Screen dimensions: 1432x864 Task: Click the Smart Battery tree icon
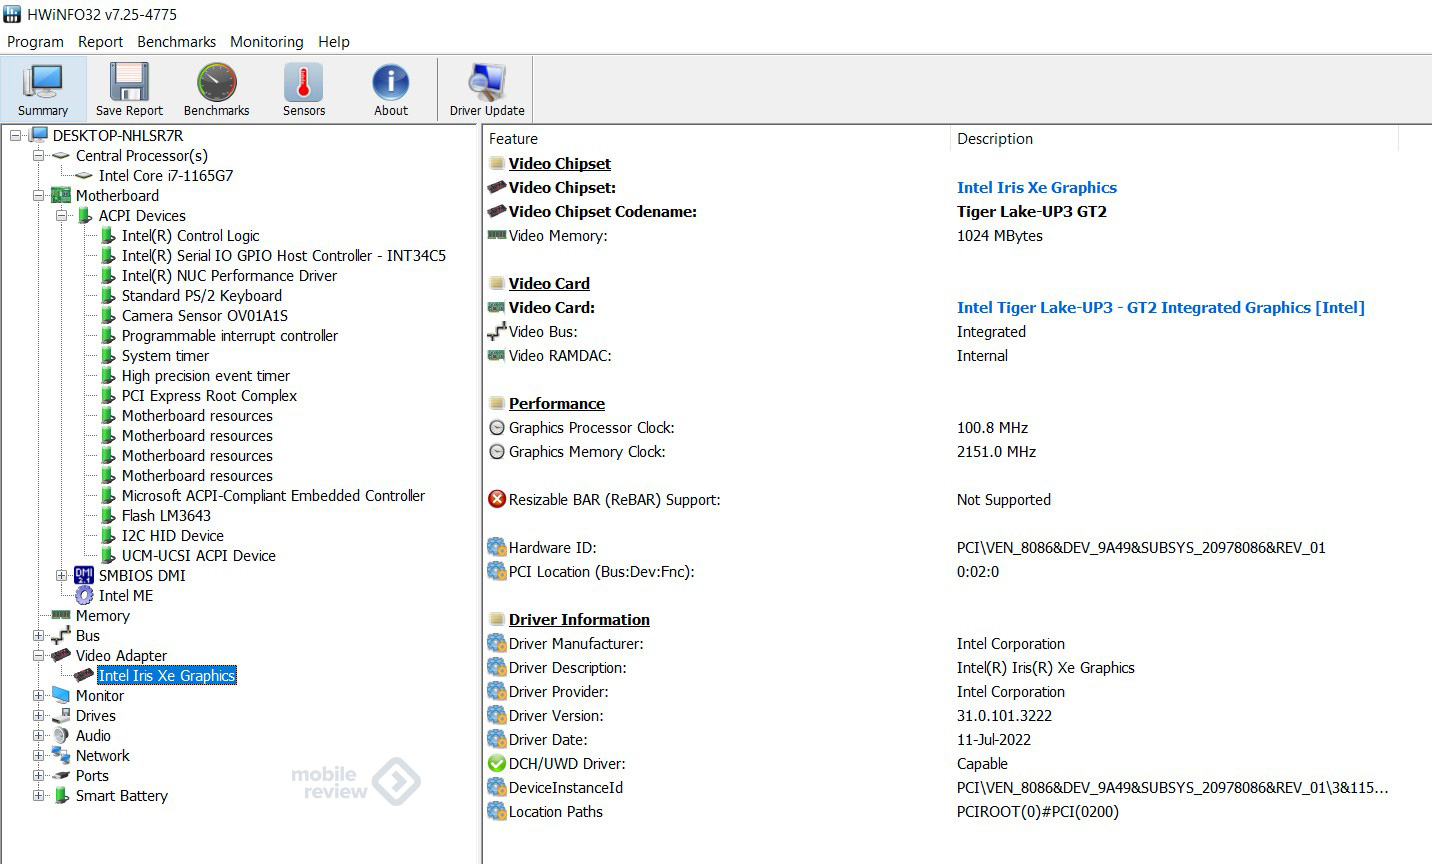coord(62,795)
